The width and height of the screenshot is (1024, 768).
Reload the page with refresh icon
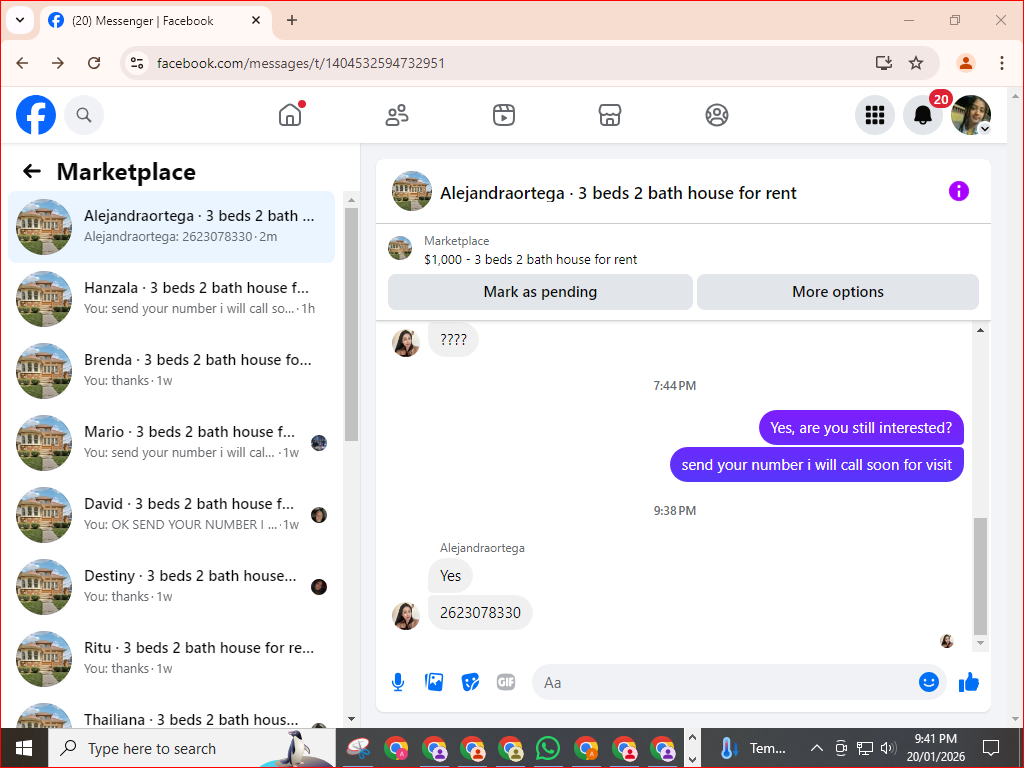94,63
